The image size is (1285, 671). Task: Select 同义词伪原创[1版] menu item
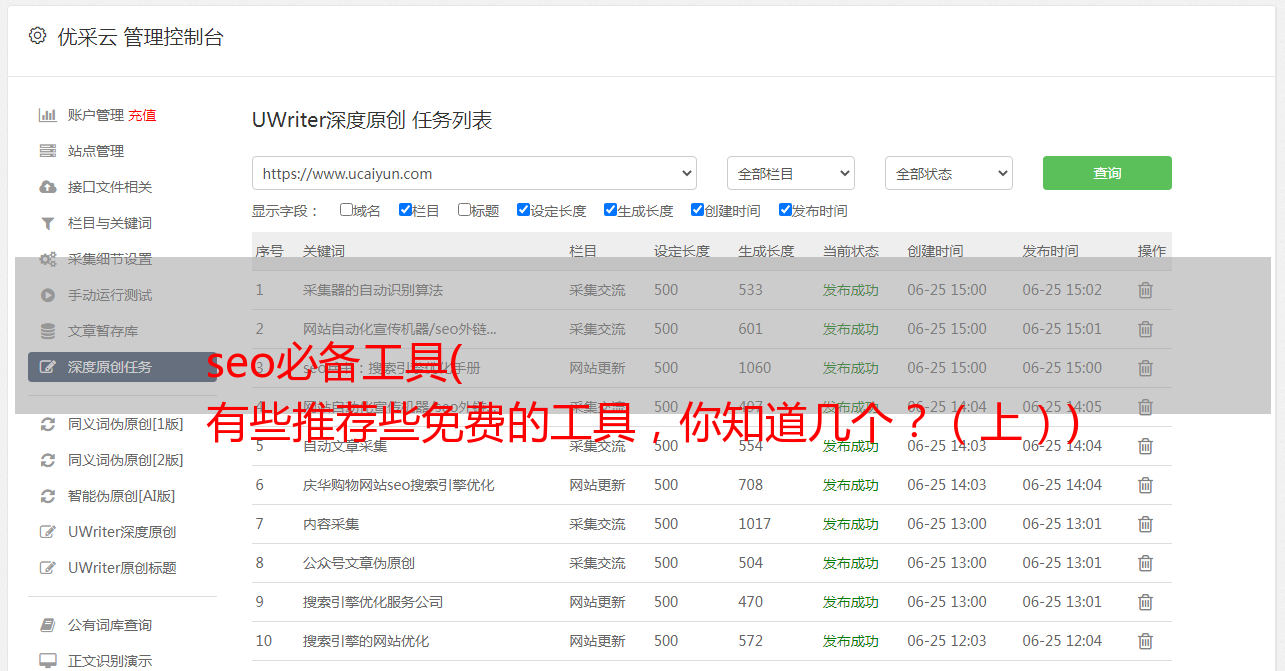coord(125,424)
